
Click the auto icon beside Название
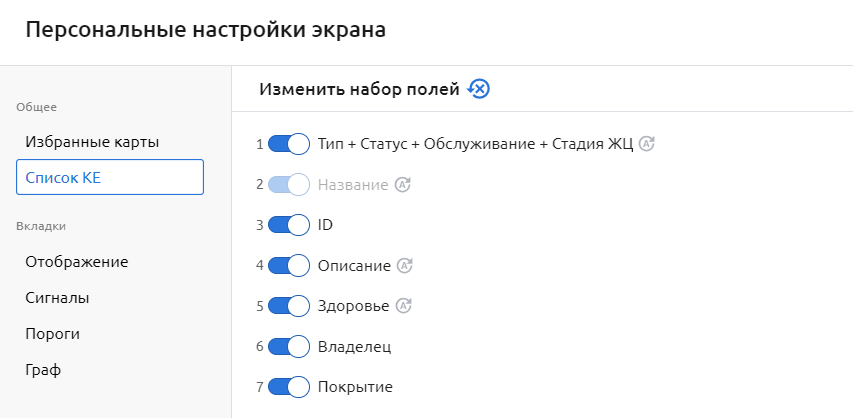404,184
